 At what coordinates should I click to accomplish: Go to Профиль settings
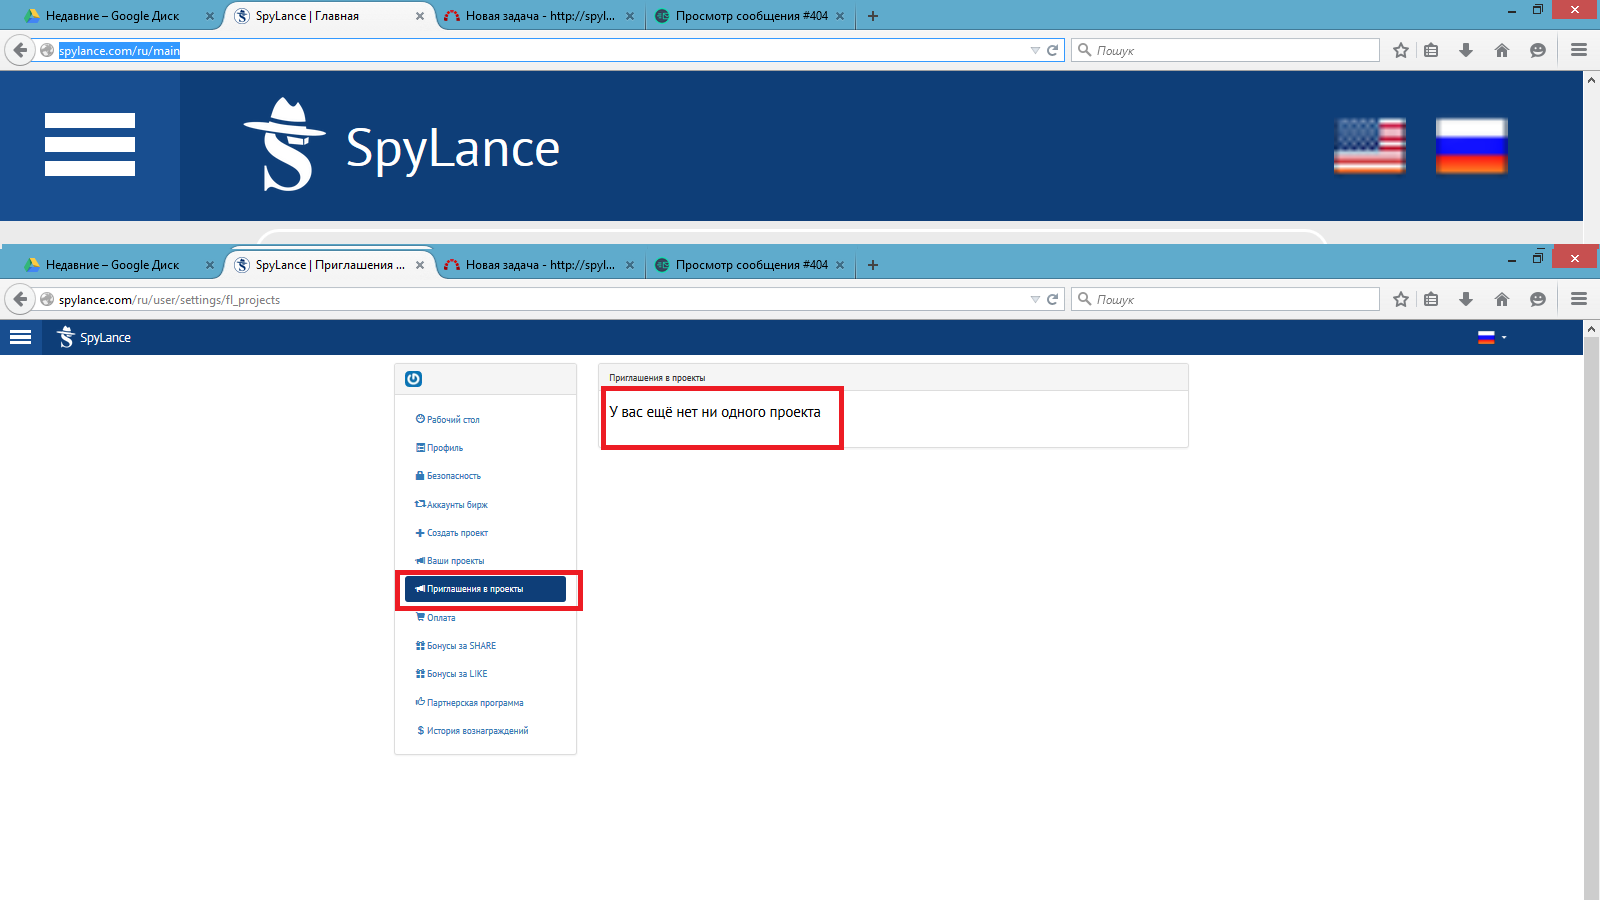click(445, 448)
